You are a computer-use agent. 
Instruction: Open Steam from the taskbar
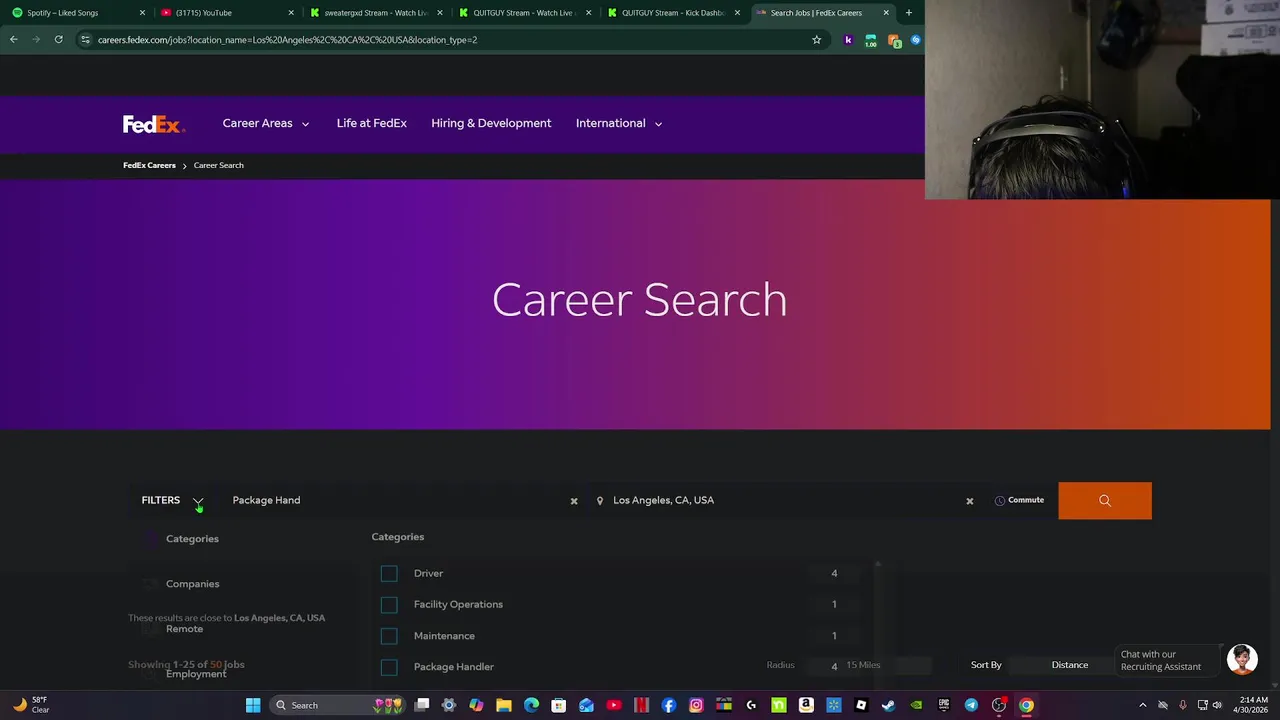point(888,705)
